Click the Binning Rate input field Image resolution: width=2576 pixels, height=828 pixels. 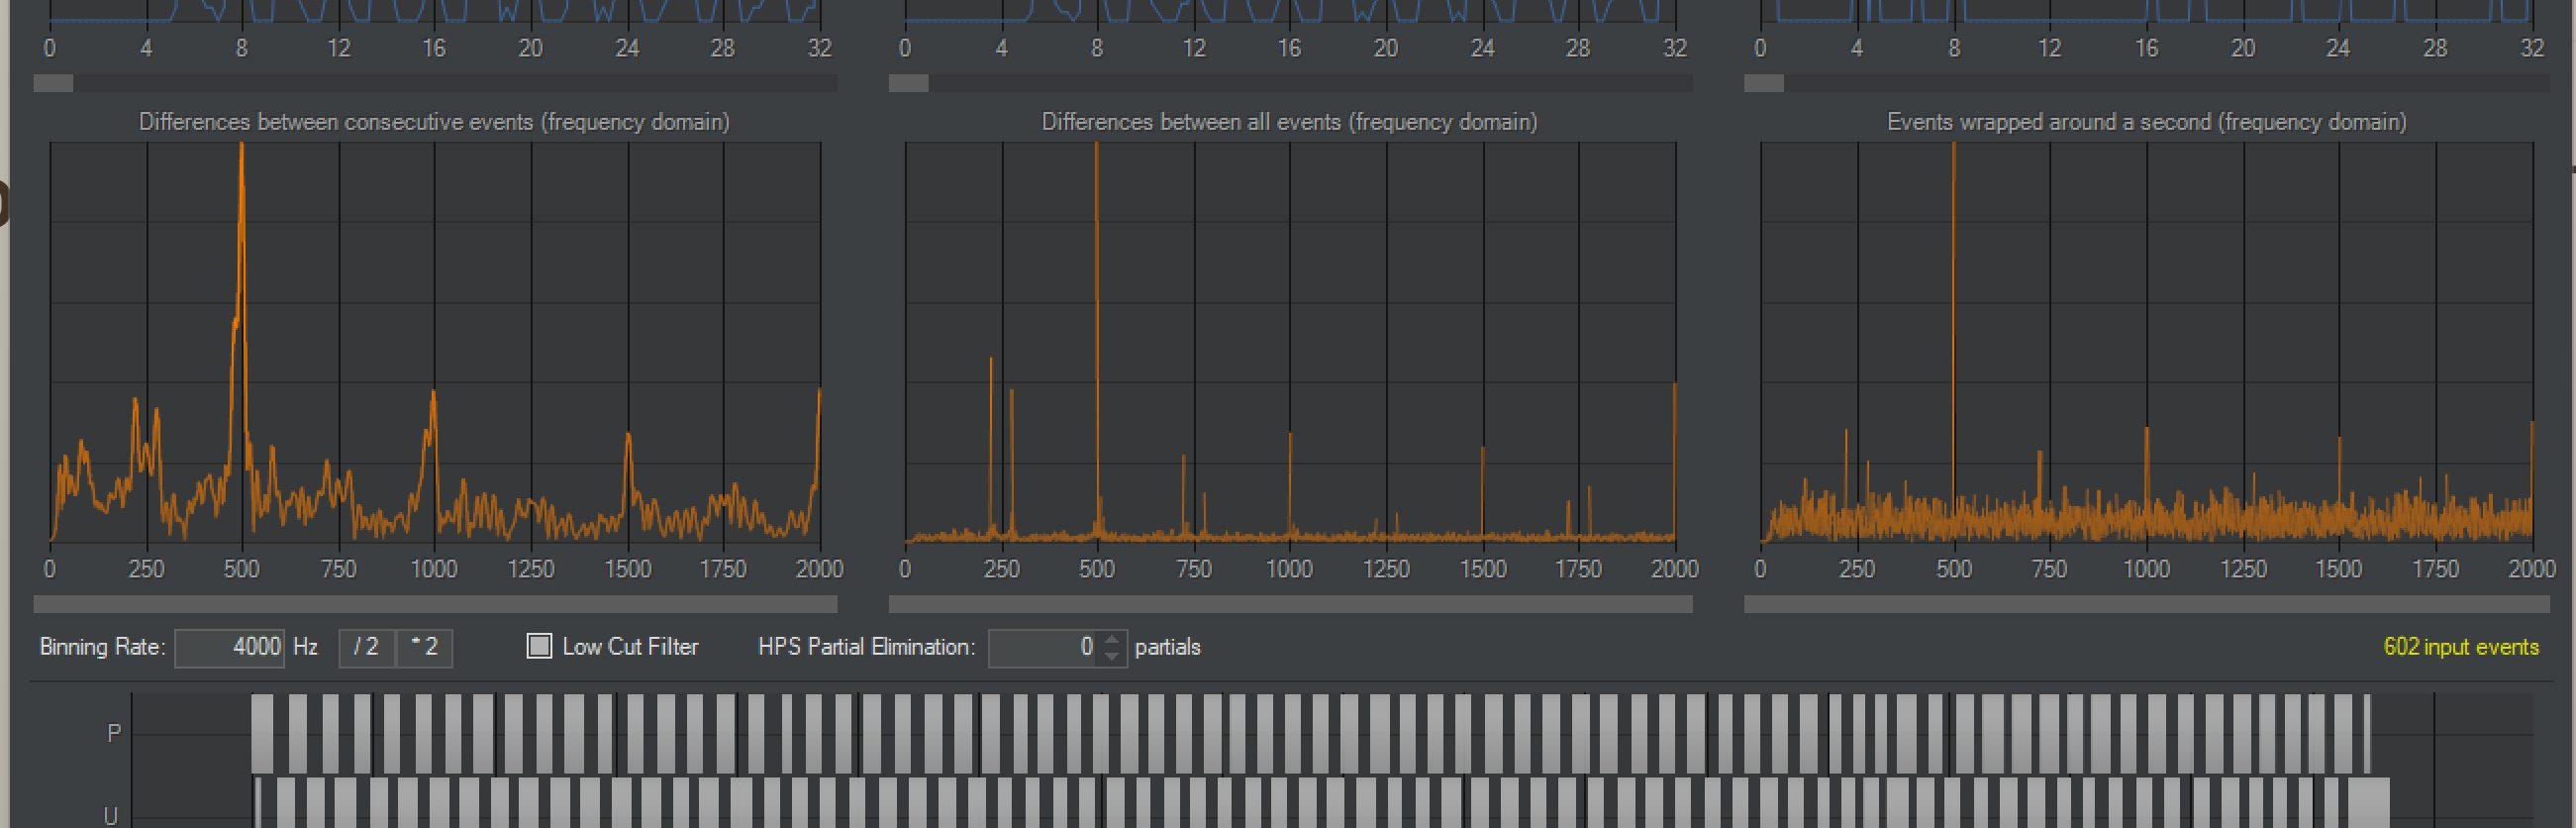230,647
